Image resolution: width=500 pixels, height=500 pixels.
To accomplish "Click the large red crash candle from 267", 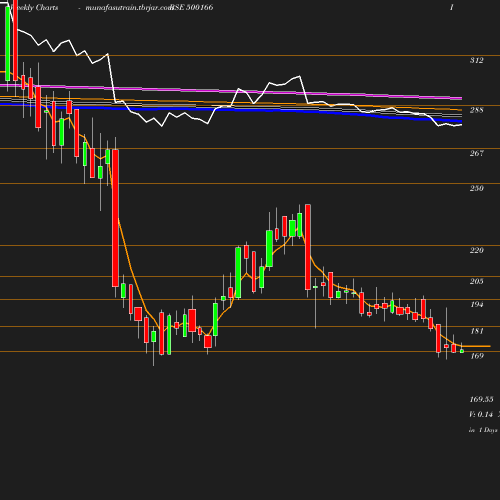I will coord(115,218).
